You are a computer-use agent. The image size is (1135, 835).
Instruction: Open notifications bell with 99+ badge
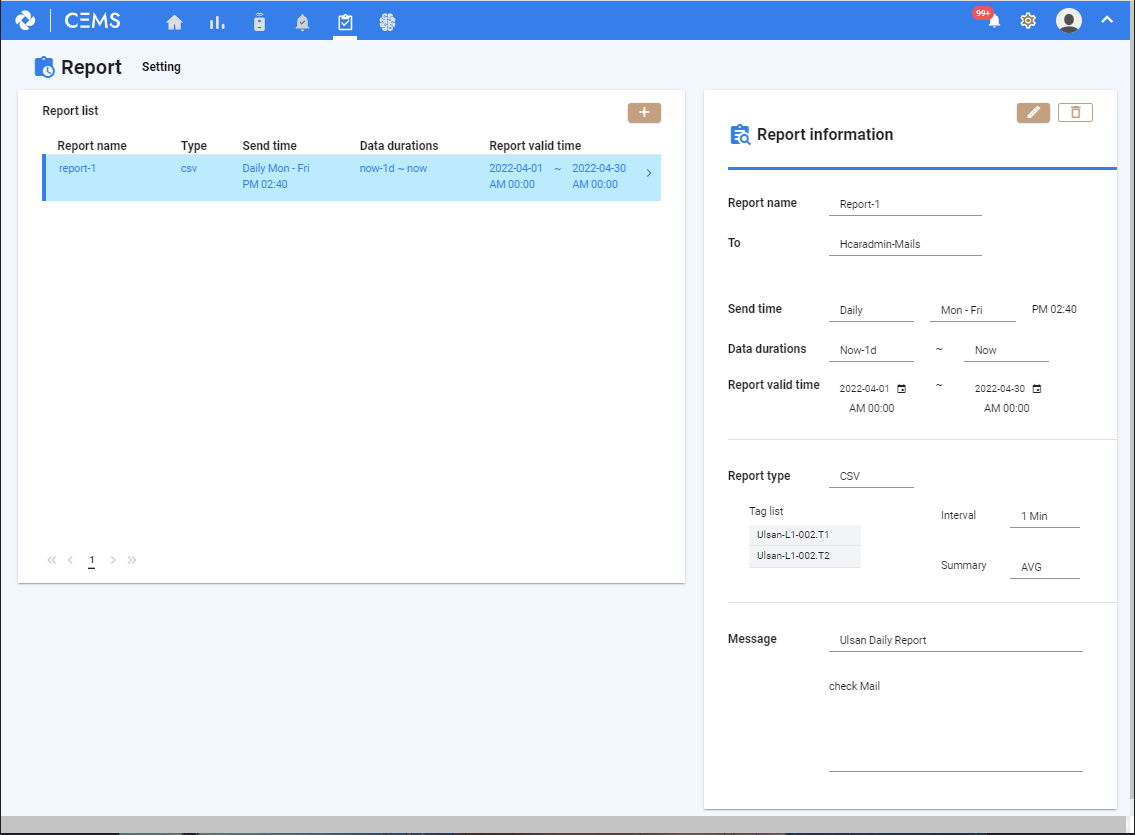[993, 21]
